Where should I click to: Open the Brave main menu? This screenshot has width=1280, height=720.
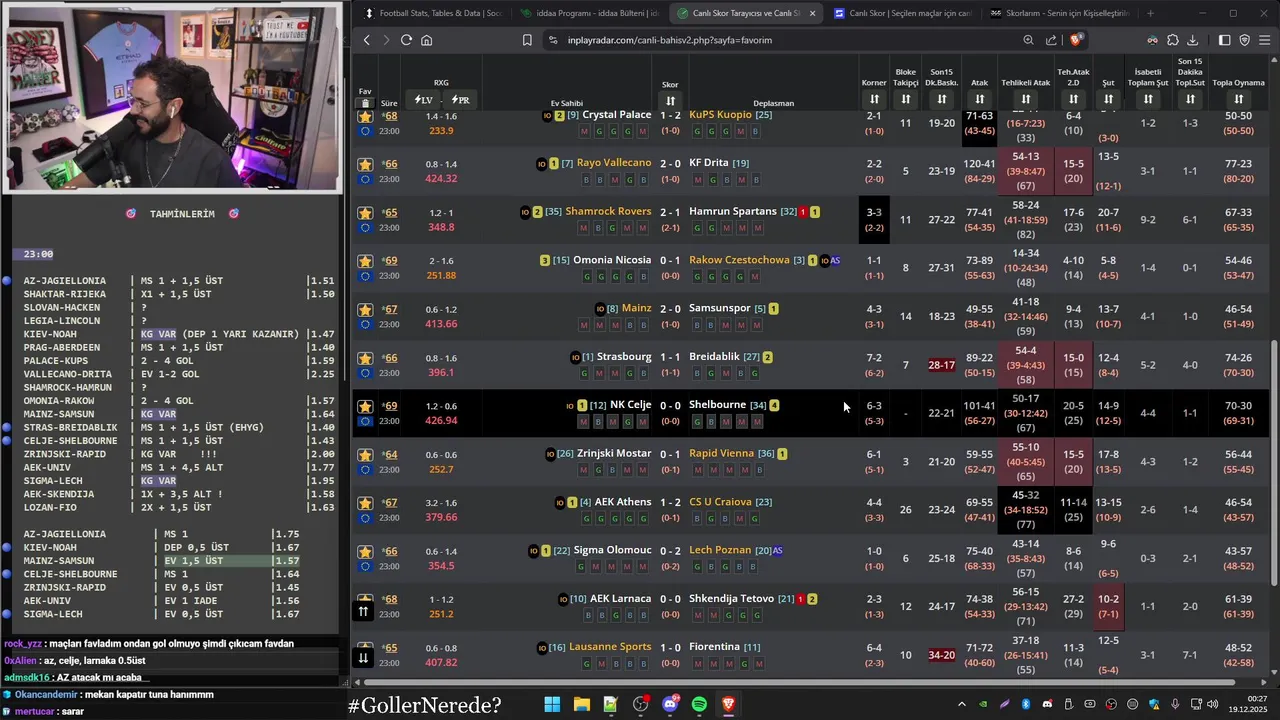1265,40
